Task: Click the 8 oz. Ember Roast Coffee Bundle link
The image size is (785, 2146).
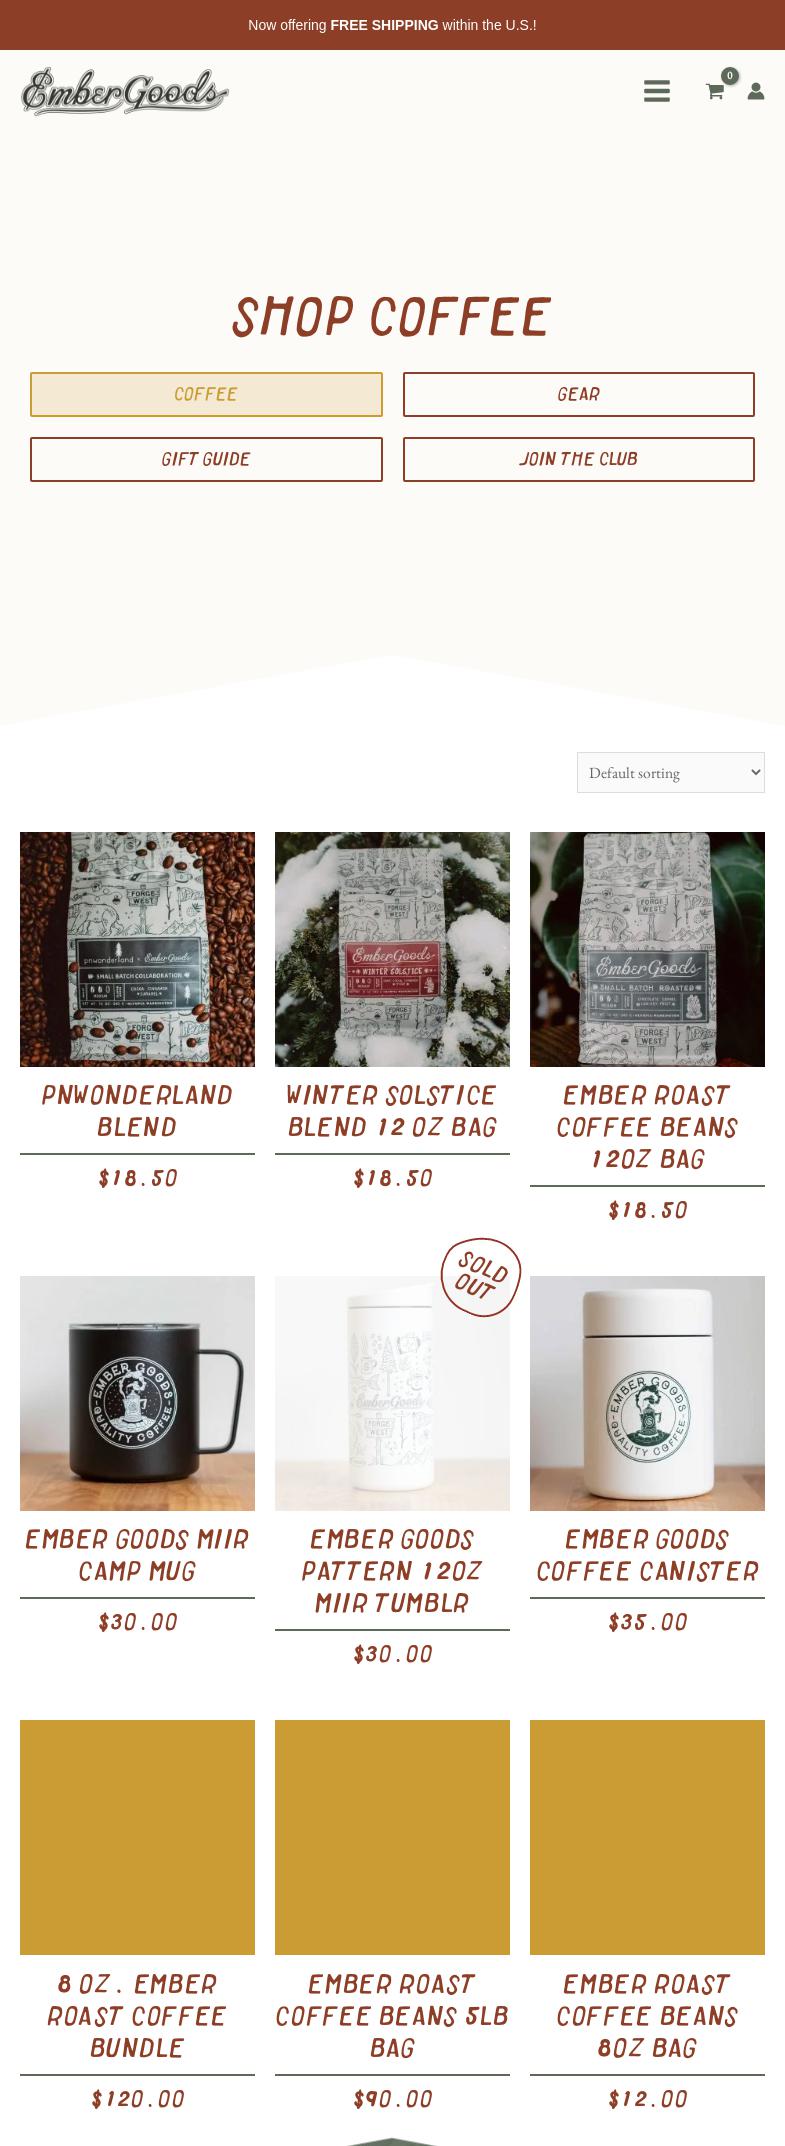Action: [137, 2015]
